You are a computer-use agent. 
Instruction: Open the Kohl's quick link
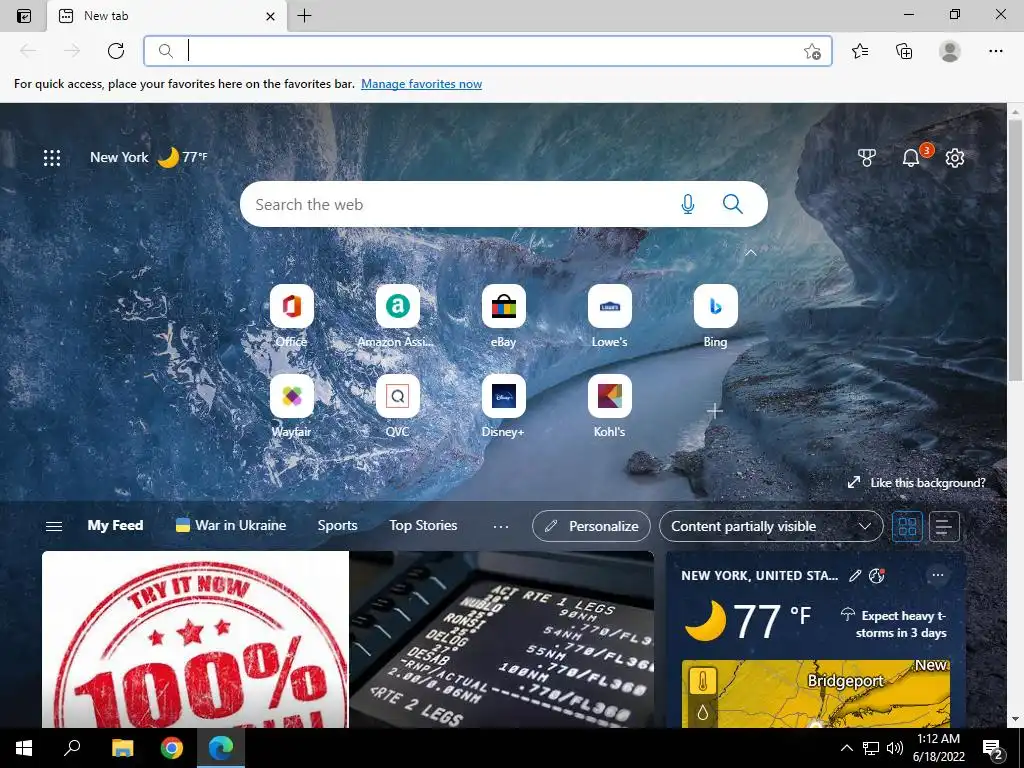coord(609,406)
